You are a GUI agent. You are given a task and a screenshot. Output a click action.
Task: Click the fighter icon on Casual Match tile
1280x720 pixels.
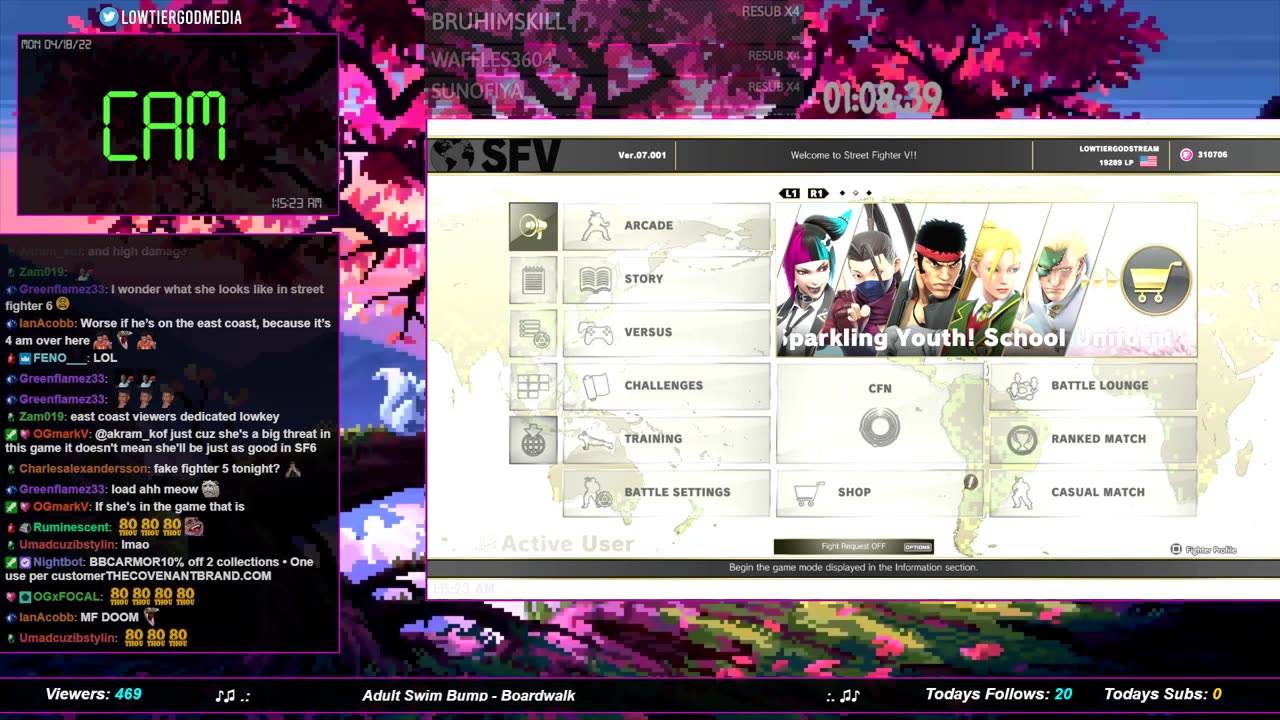click(1022, 493)
